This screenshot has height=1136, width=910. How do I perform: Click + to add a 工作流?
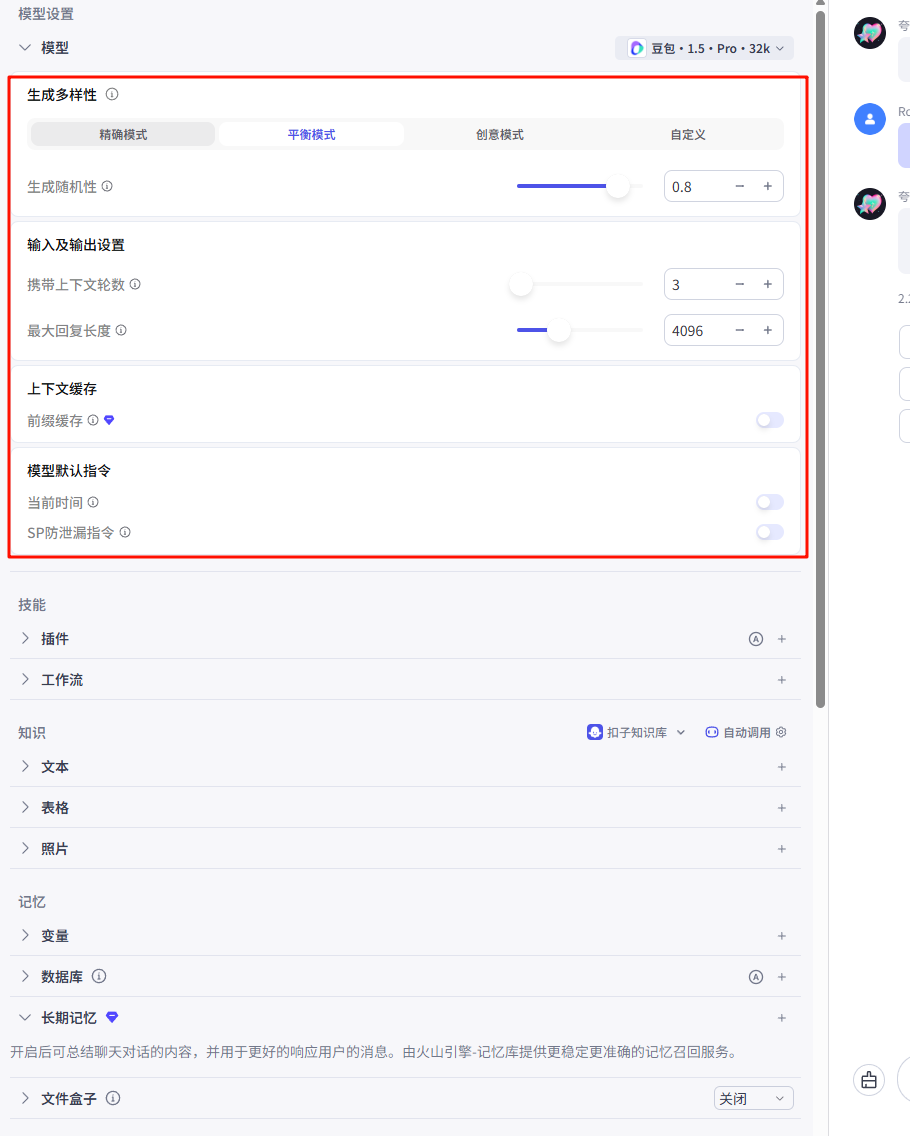781,679
